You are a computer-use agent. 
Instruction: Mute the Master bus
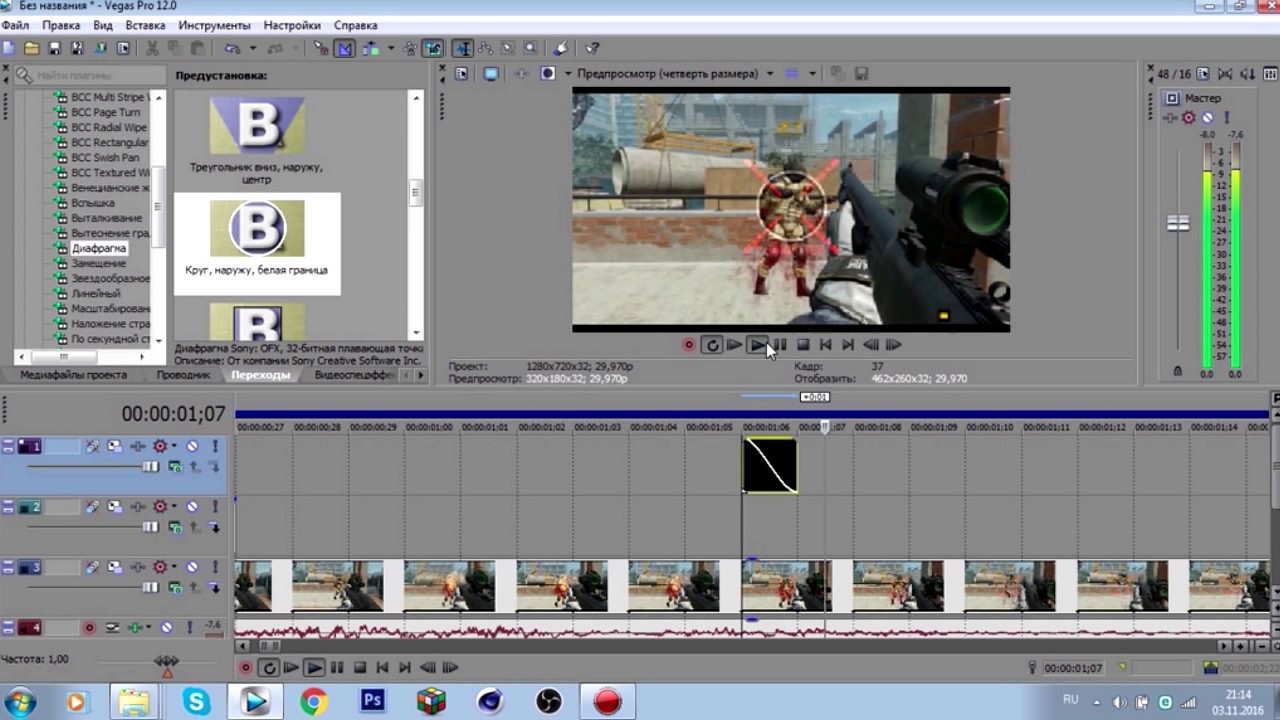pos(1207,118)
